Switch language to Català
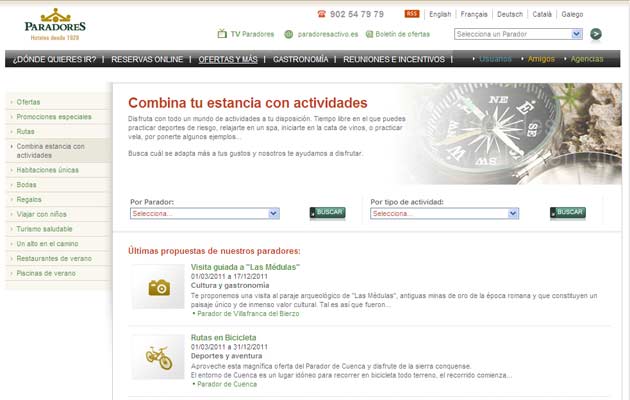 pos(542,14)
